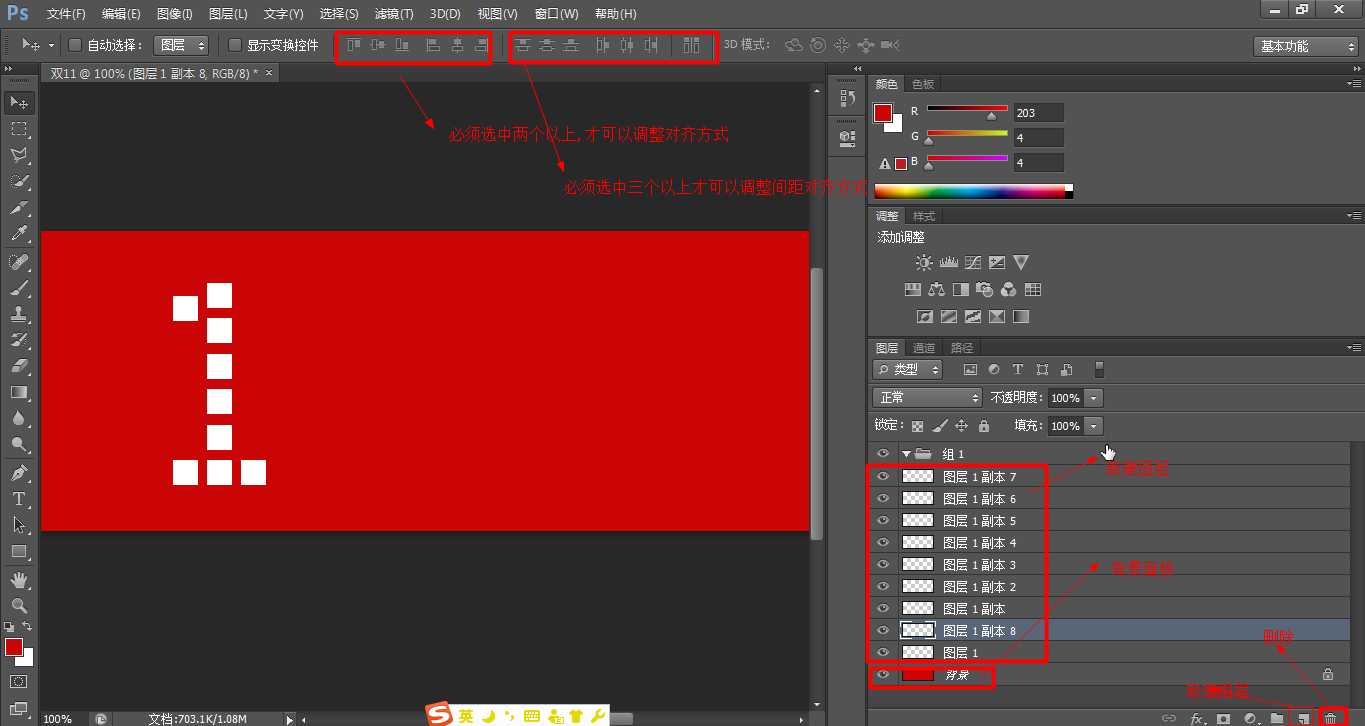Open the 基本功能 workspace dropdown
The image size is (1365, 726).
1306,46
